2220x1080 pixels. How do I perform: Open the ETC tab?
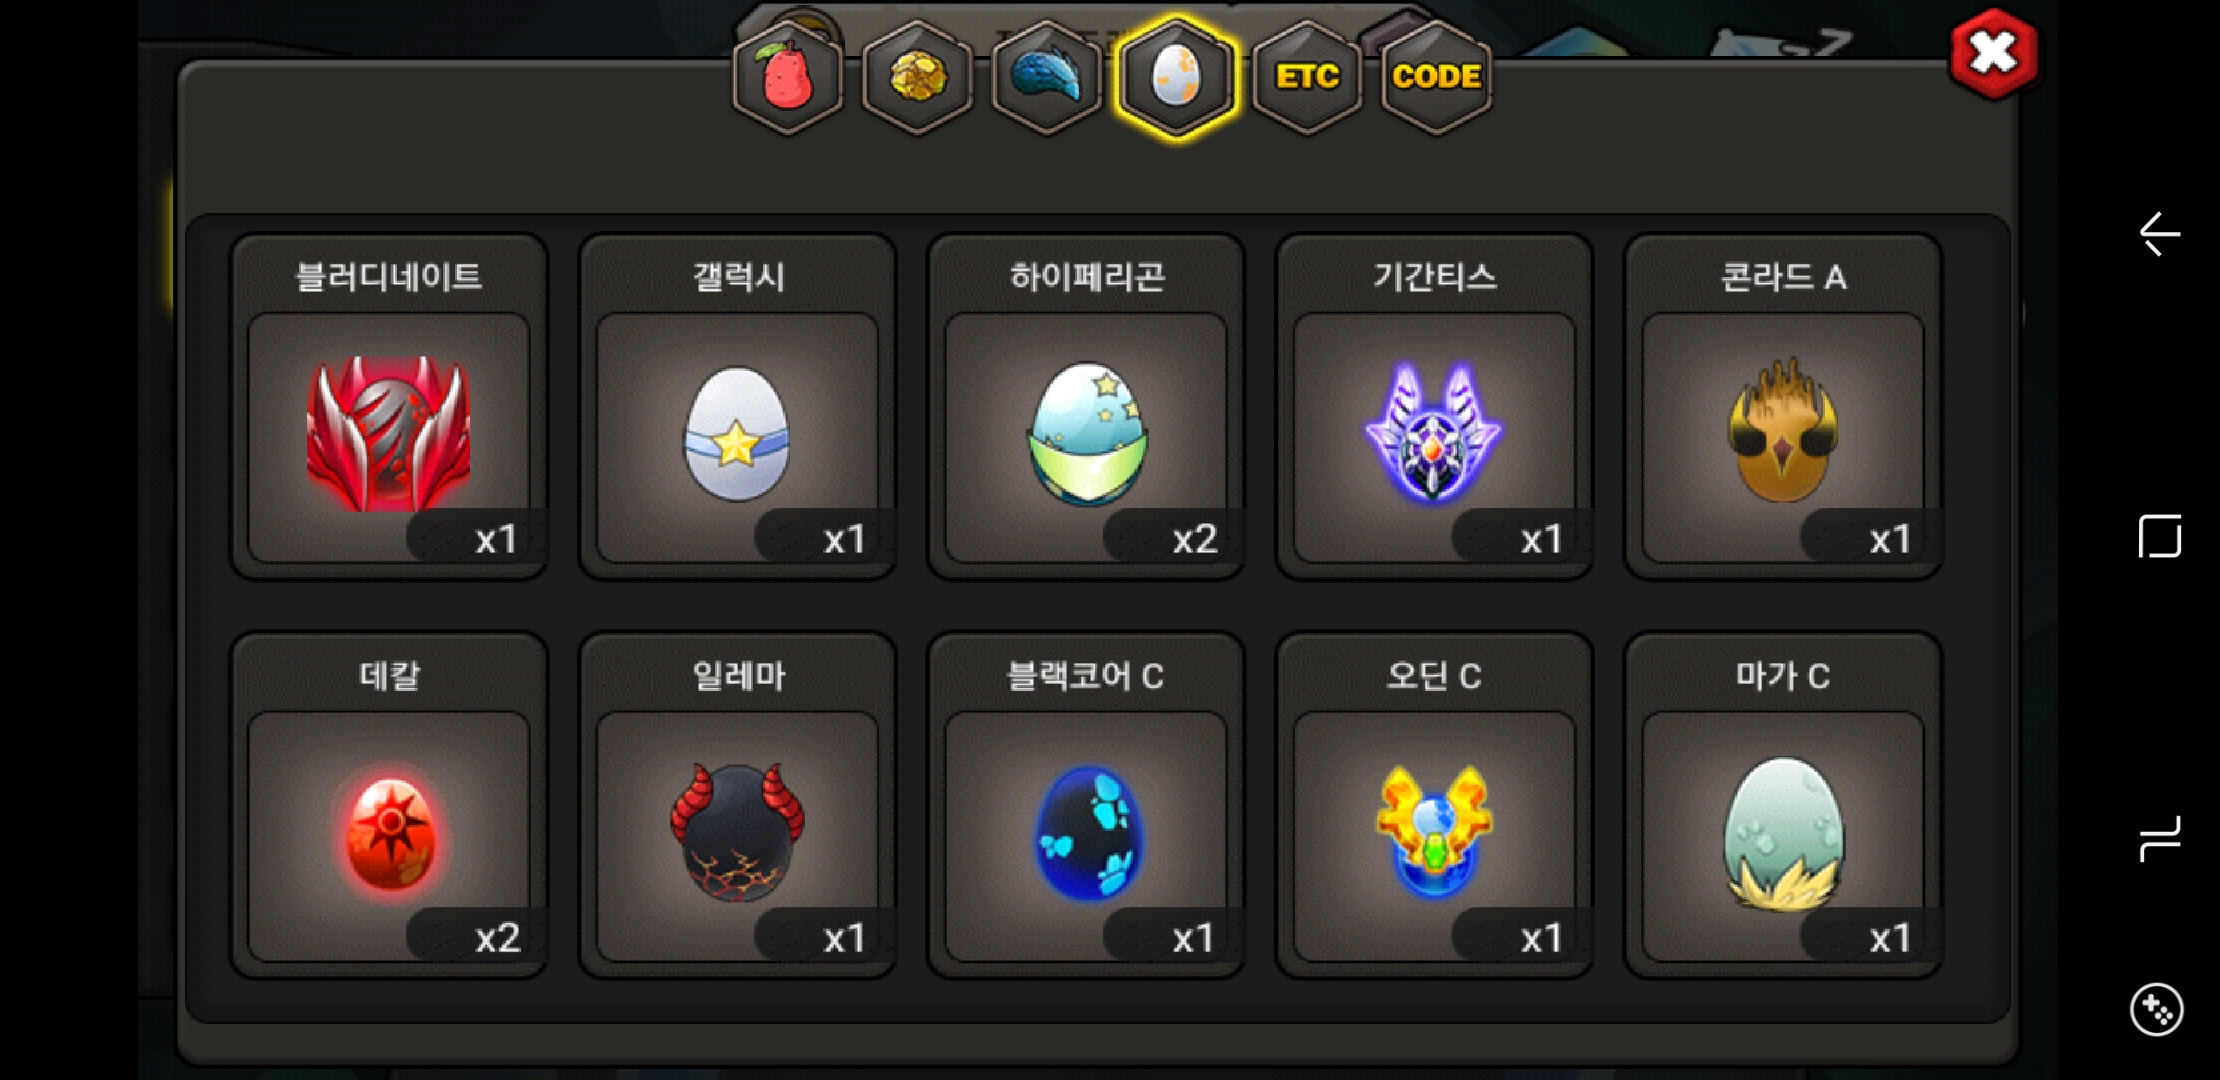[1307, 77]
